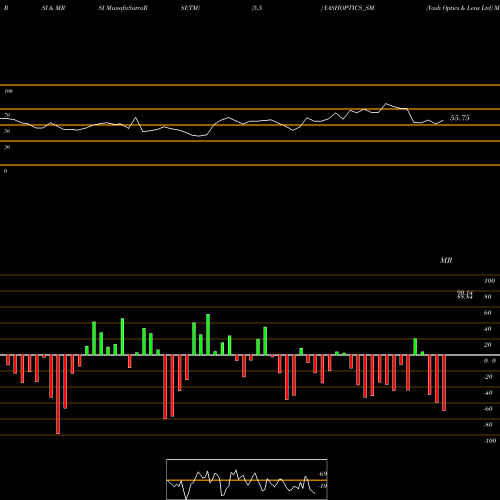Click the mini oscillator chart thumbnail at the bottom
This screenshot has width=500, height=500.
(247, 479)
